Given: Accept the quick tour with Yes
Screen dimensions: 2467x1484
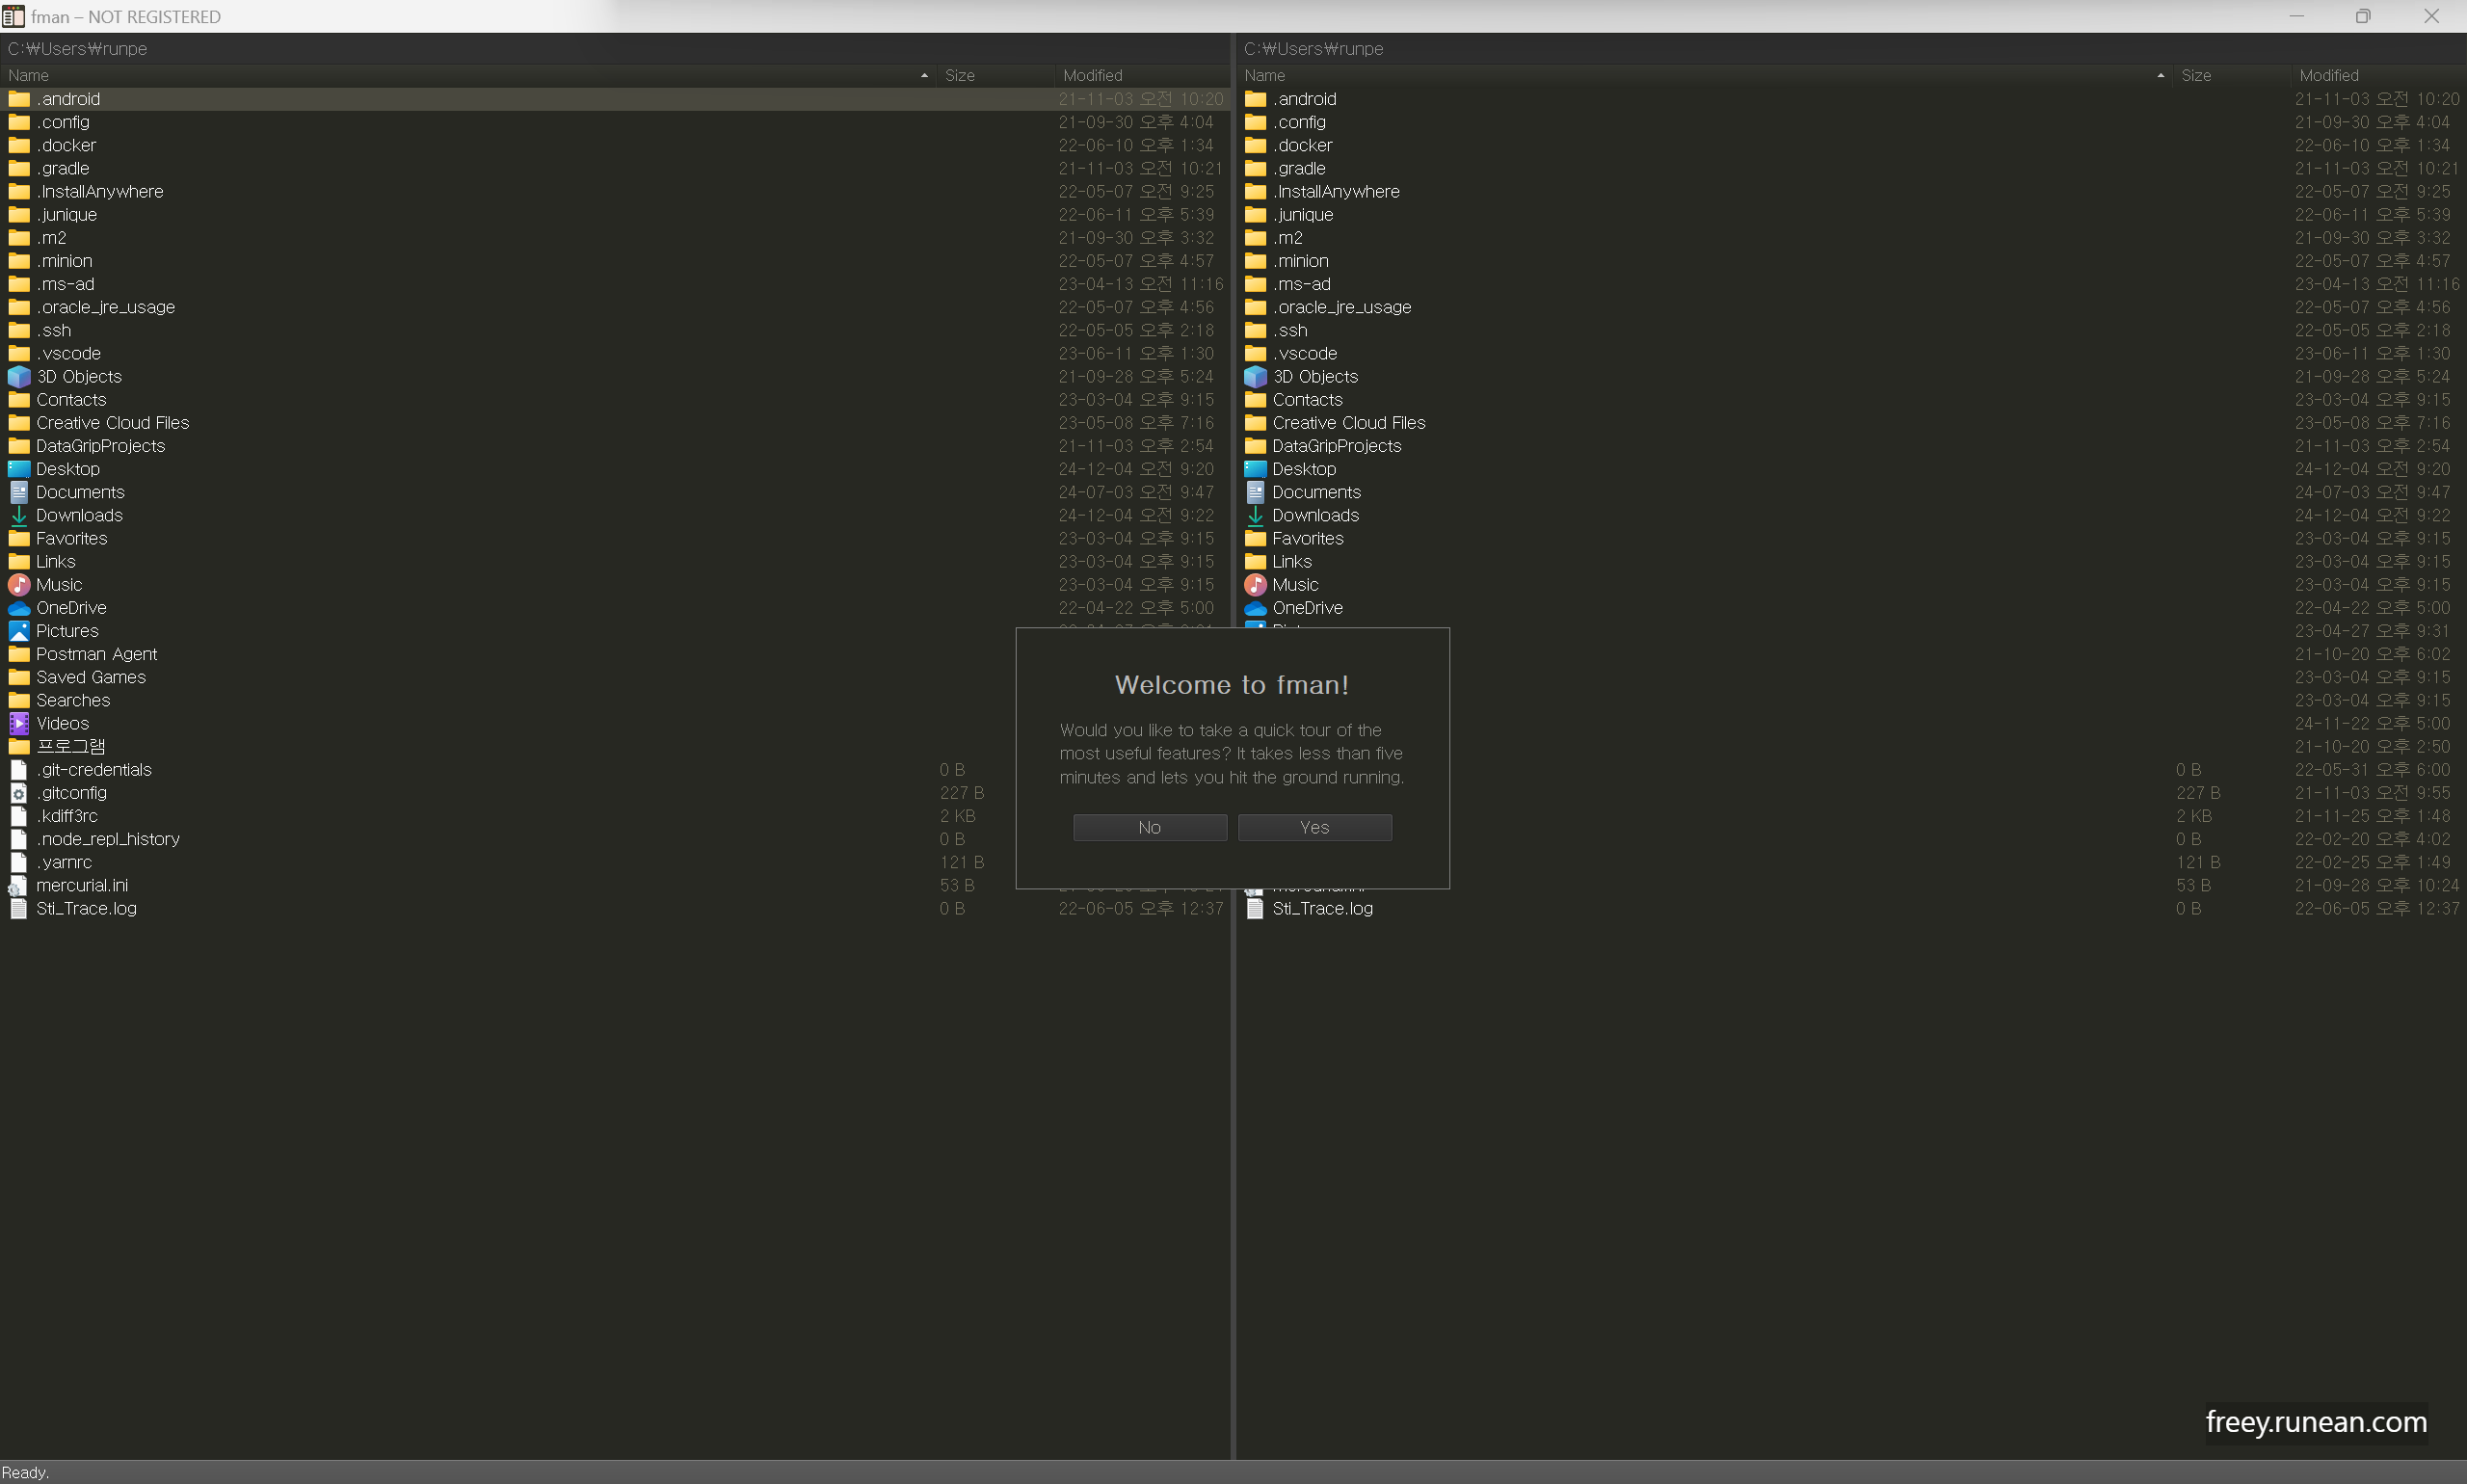Looking at the screenshot, I should (1314, 827).
